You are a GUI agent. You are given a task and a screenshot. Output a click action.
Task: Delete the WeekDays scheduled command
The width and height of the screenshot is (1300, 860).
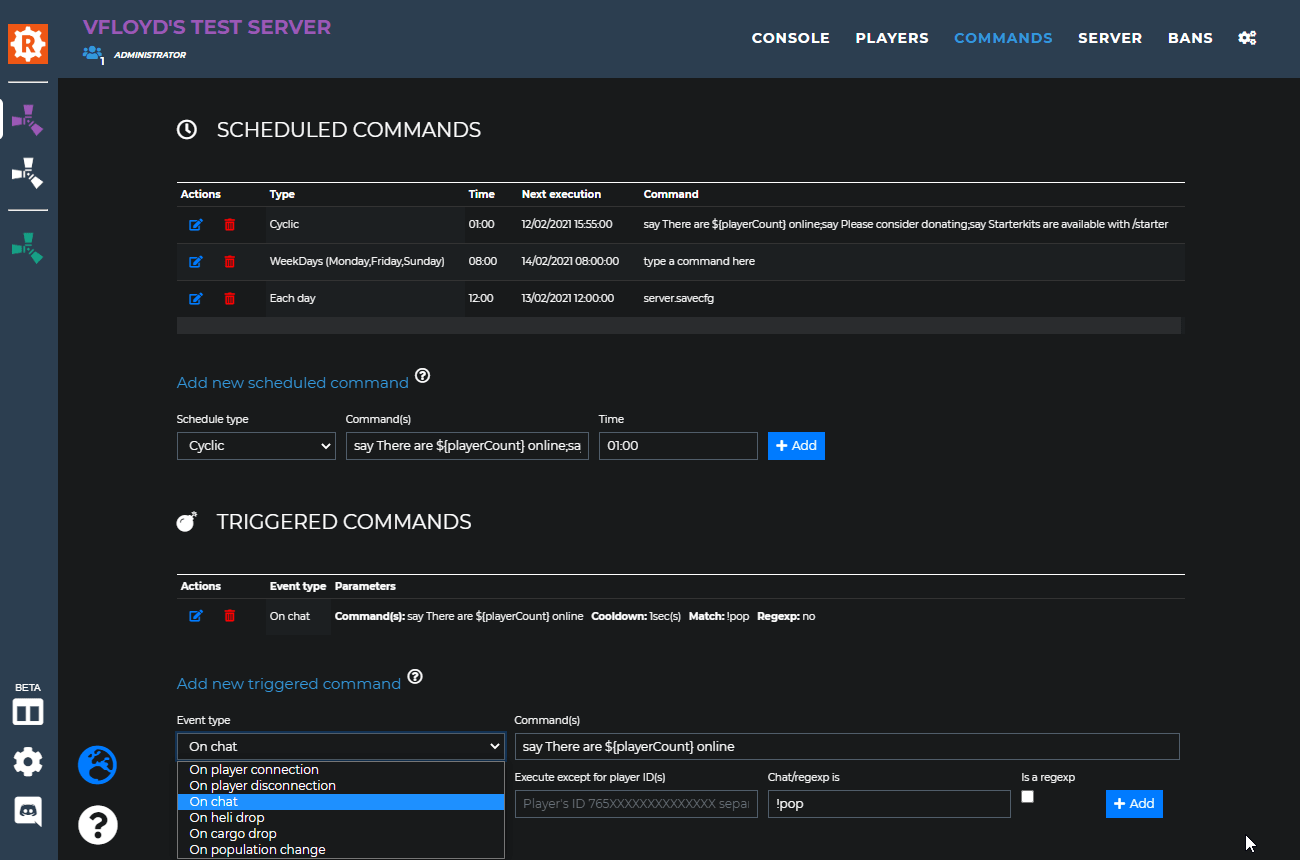[229, 261]
